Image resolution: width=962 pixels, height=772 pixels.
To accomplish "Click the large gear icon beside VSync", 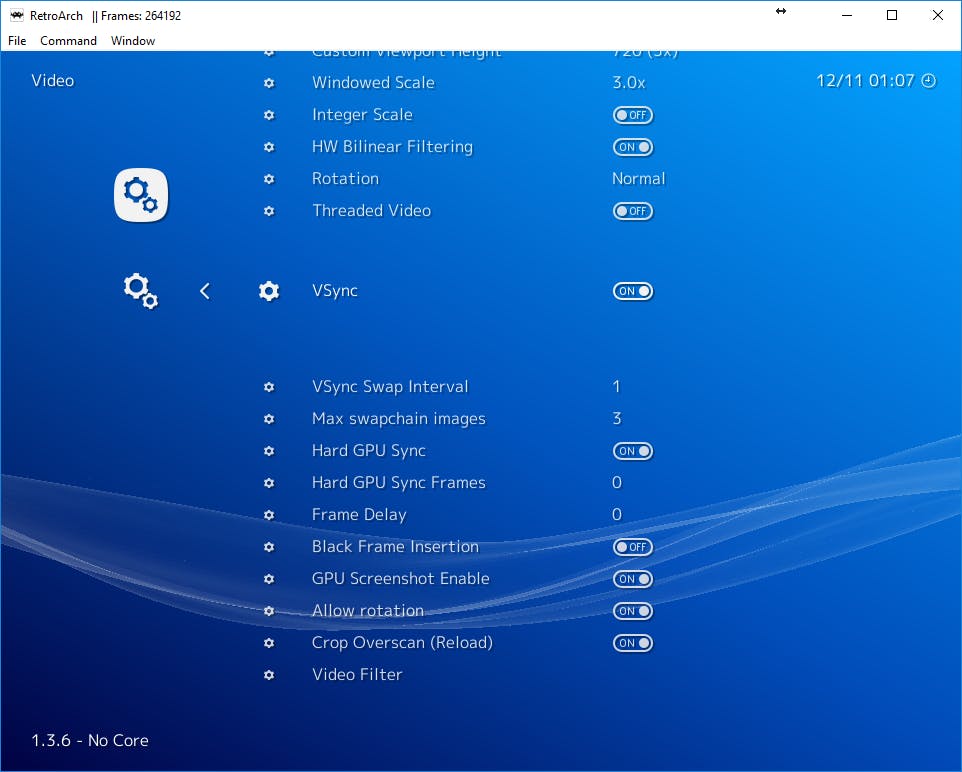I will point(269,291).
